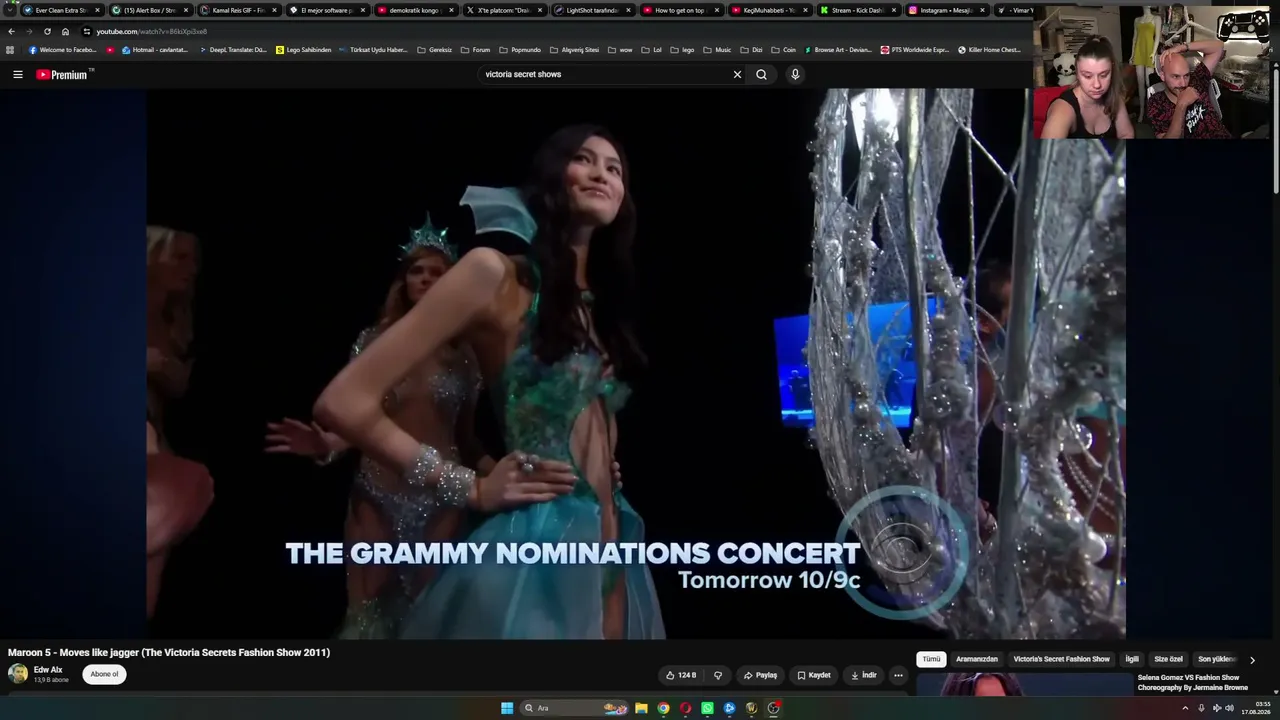This screenshot has height=720, width=1280.
Task: Open the Welcome to Facebook bookmark
Action: (62, 50)
